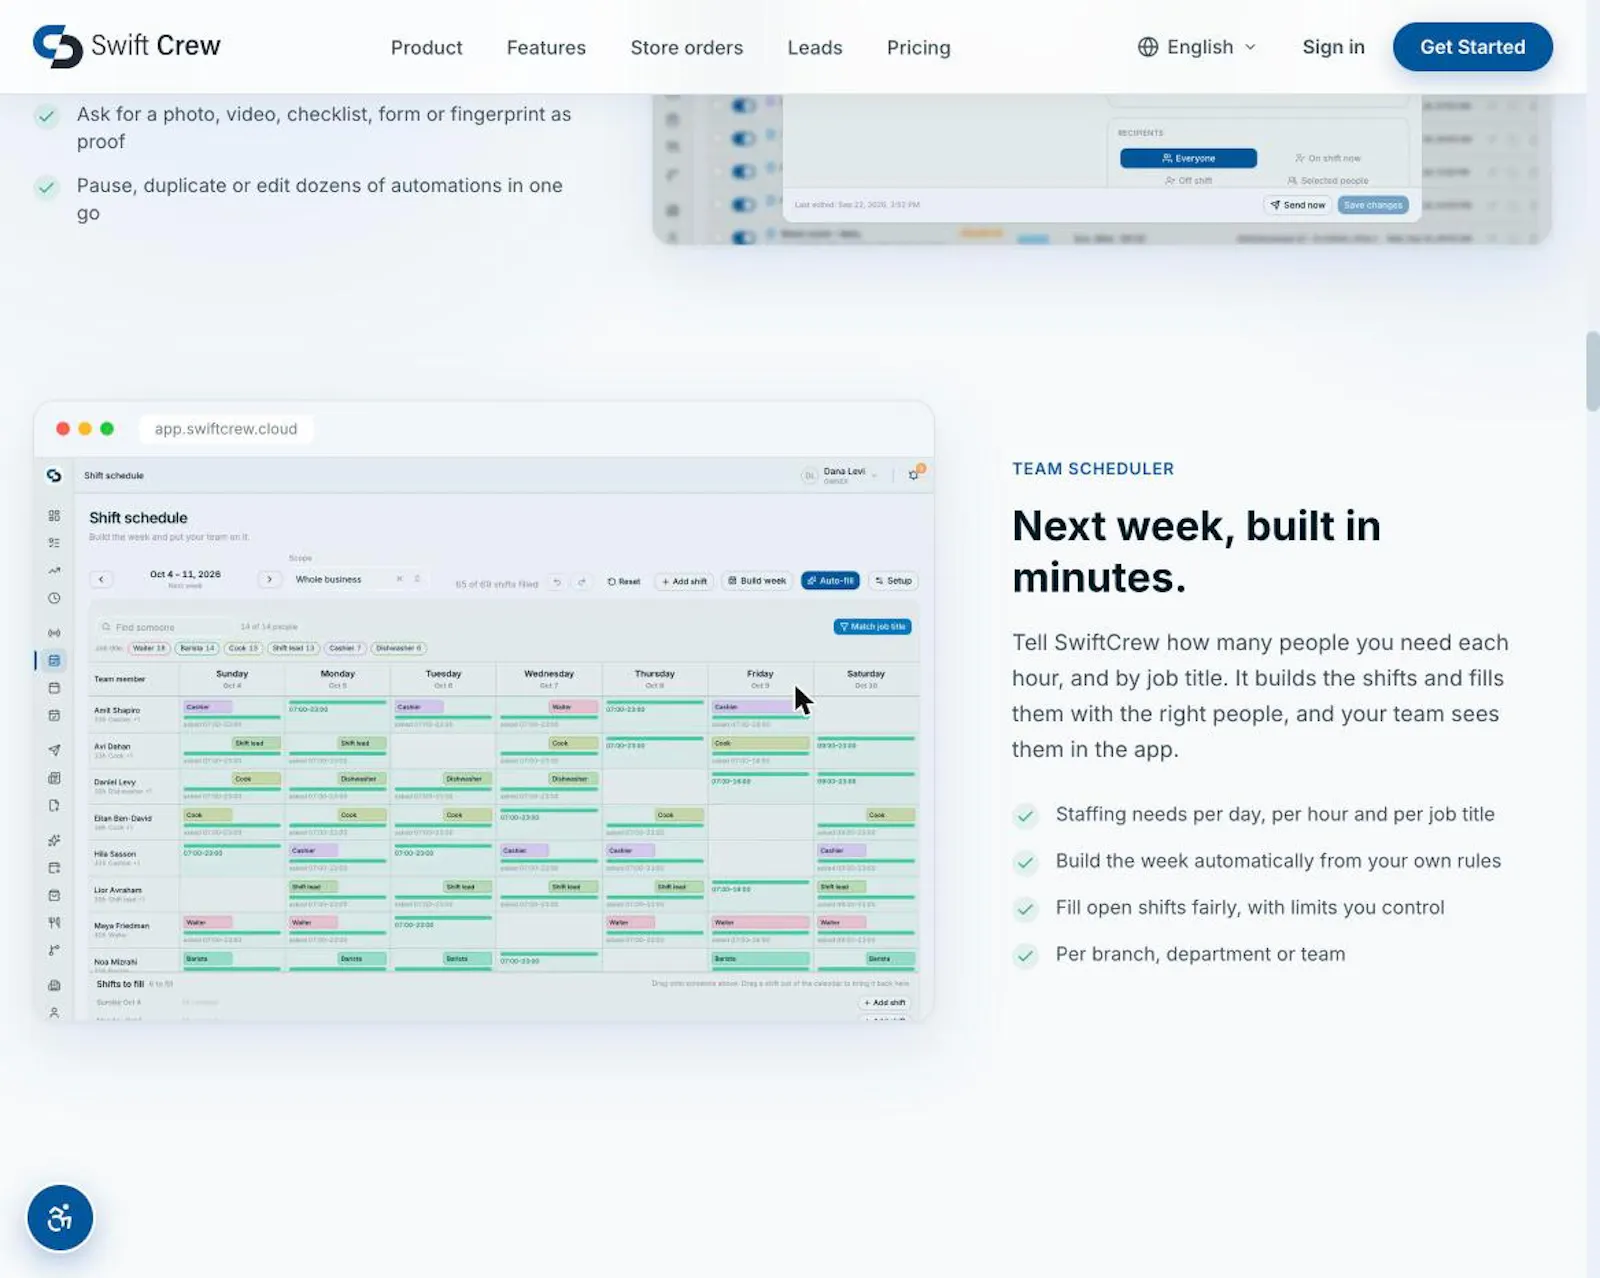Toggle the Cashier 7 job title chip

(x=345, y=648)
